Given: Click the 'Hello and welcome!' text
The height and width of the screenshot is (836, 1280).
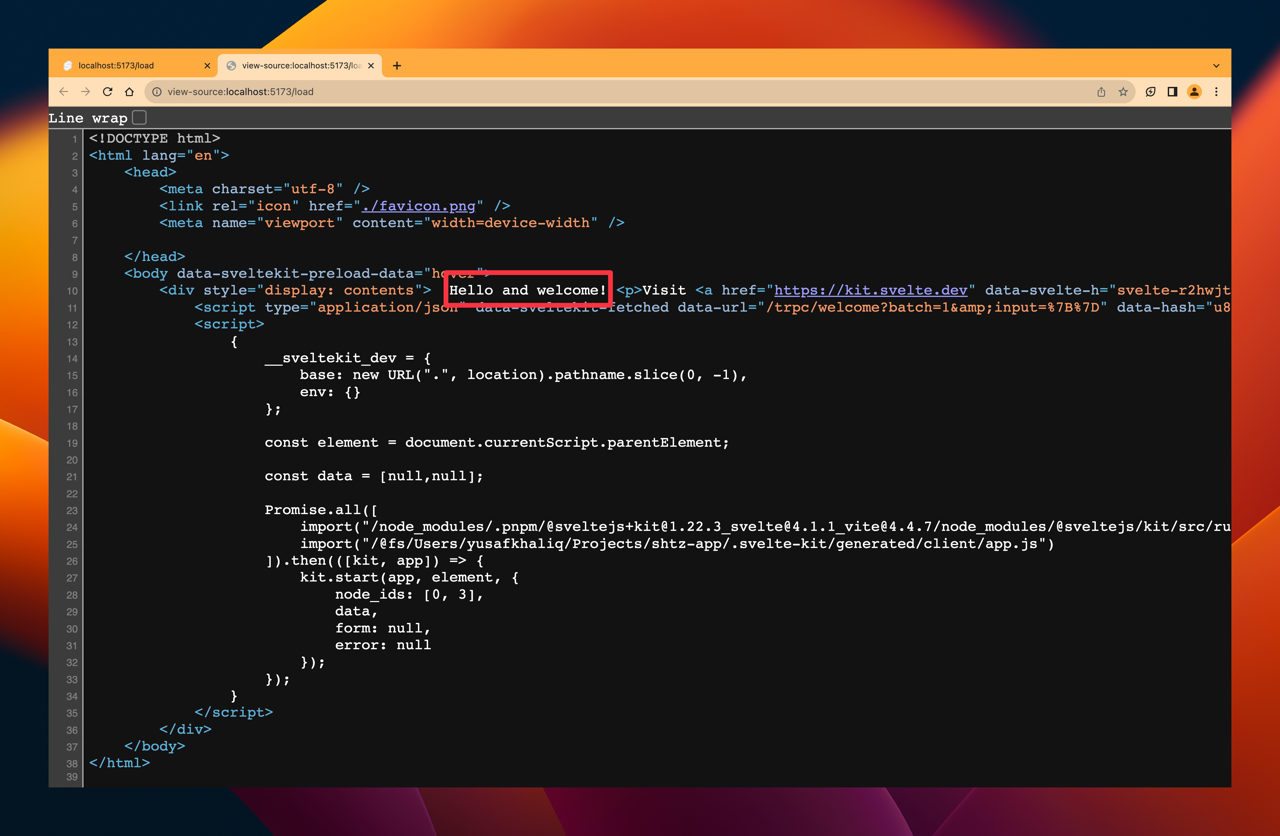Looking at the screenshot, I should click(x=528, y=290).
